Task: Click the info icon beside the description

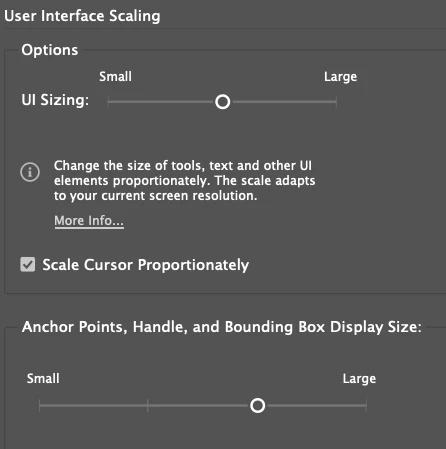Action: tap(30, 172)
